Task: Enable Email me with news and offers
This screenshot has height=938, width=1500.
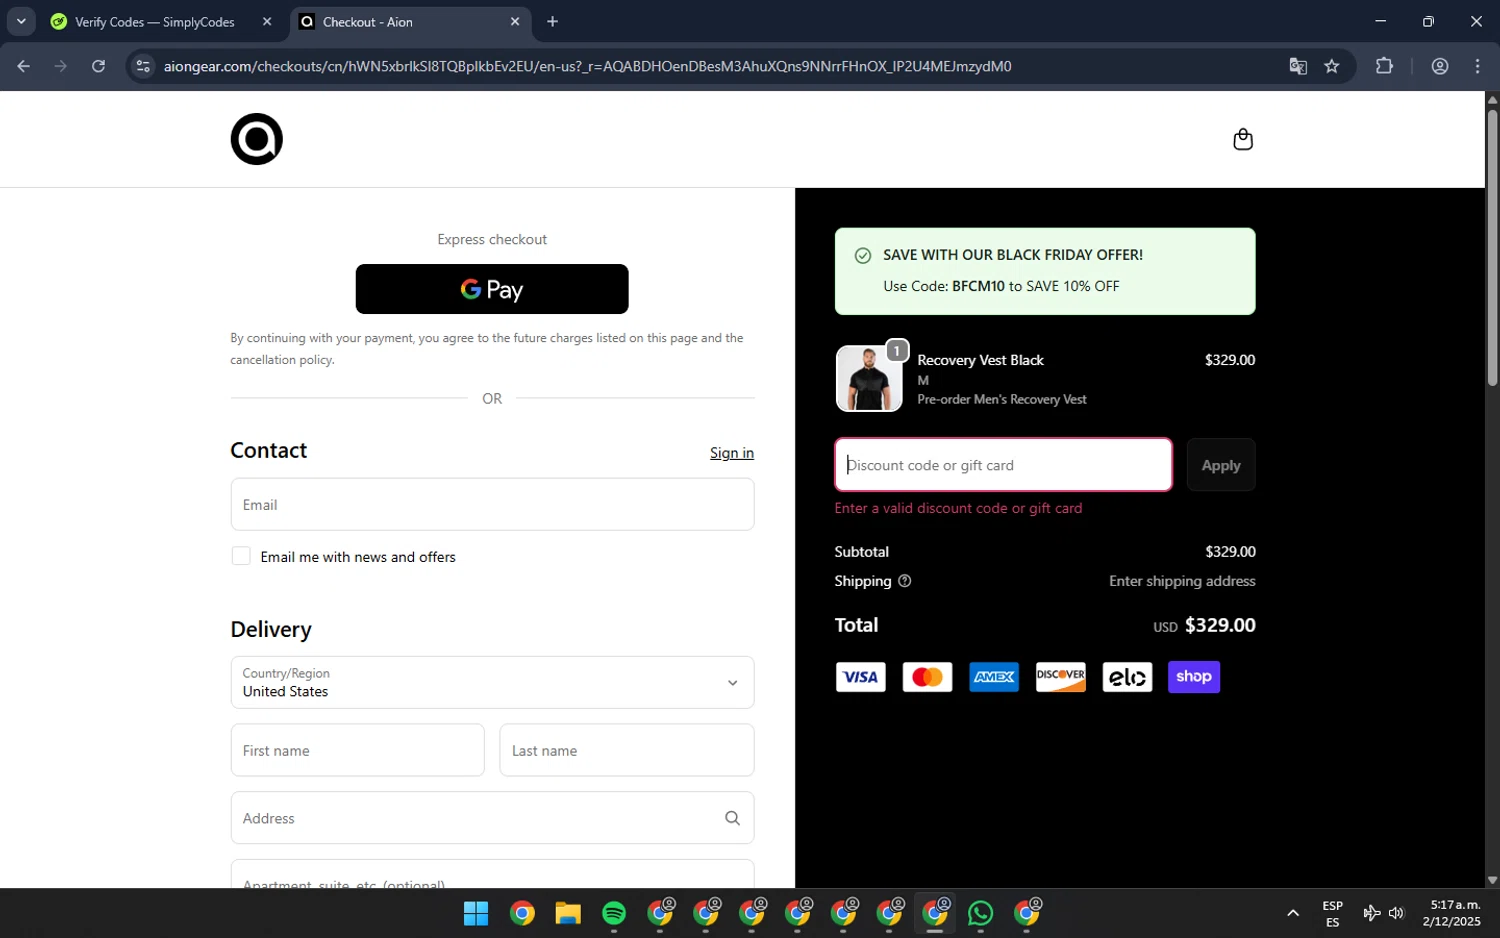Action: [241, 556]
